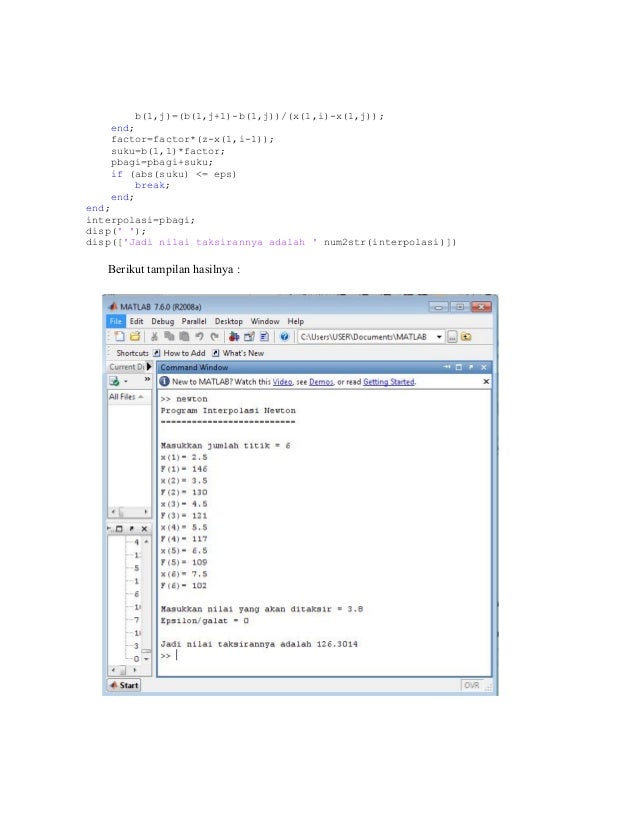This screenshot has width=638, height=826.
Task: Open the Debug menu
Action: (x=162, y=321)
